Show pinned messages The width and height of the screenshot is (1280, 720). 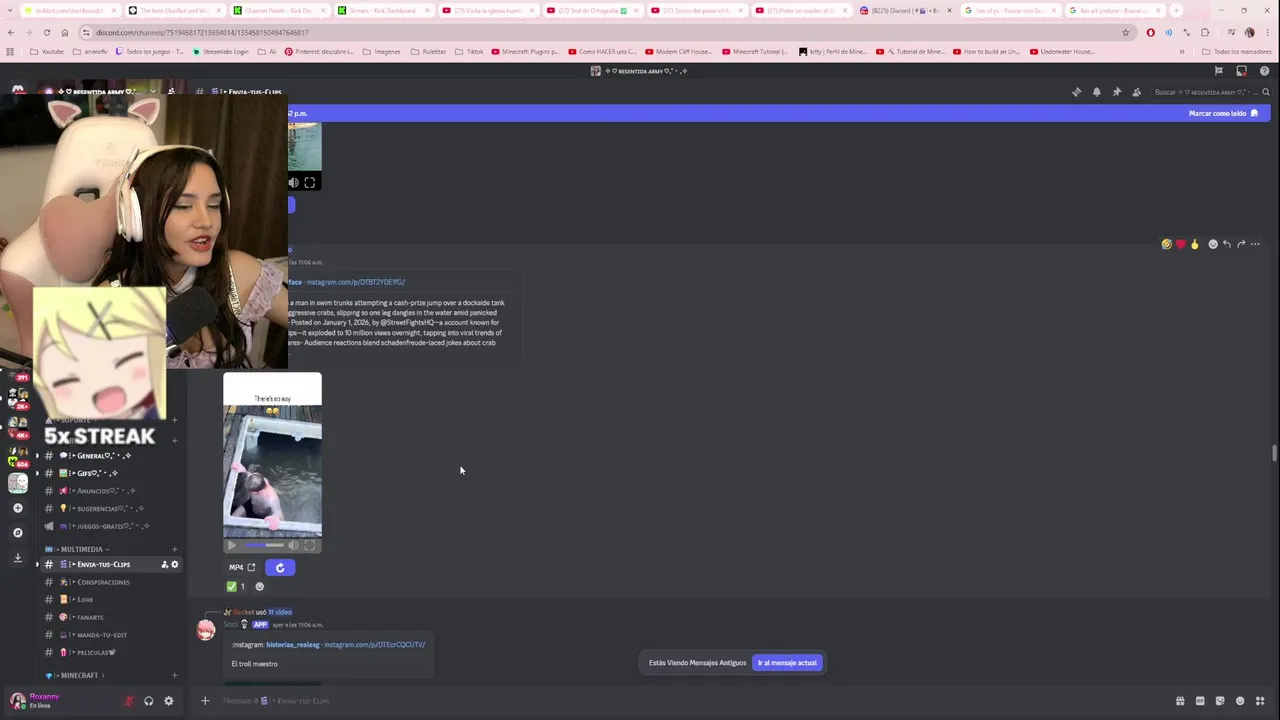point(1116,92)
